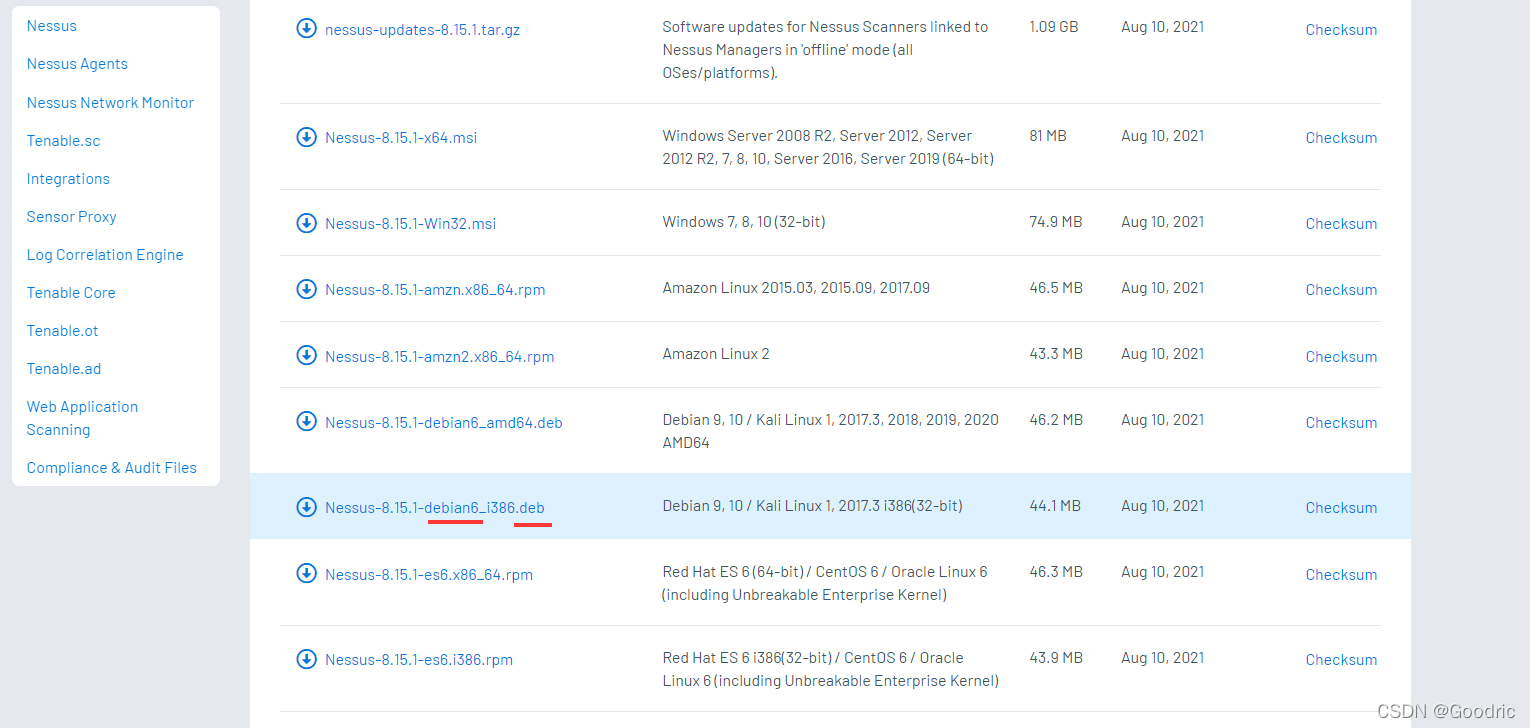
Task: View Checksum for amzn.x86_64.rpm row
Action: (x=1341, y=290)
